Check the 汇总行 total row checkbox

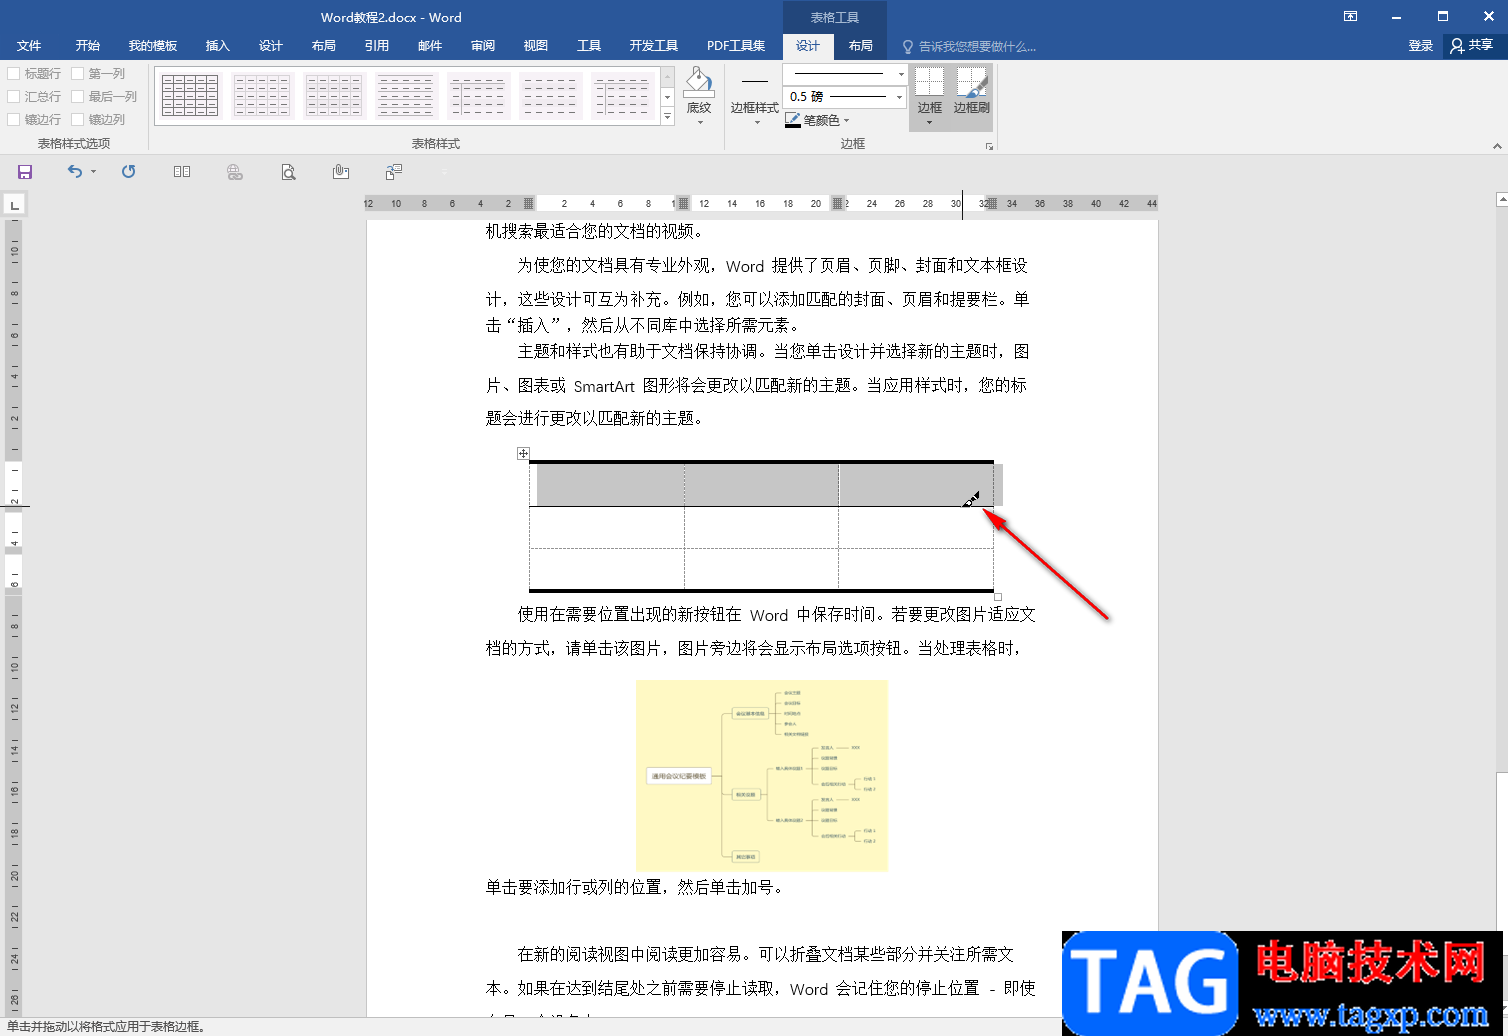tap(14, 97)
